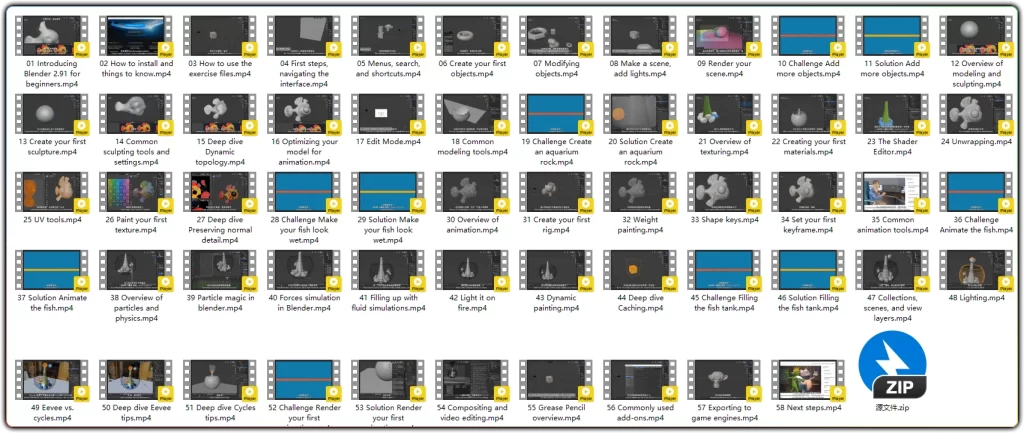1024x433 pixels.
Task: Select the 49 Eevee vs. cycles thumbnail
Action: click(52, 380)
